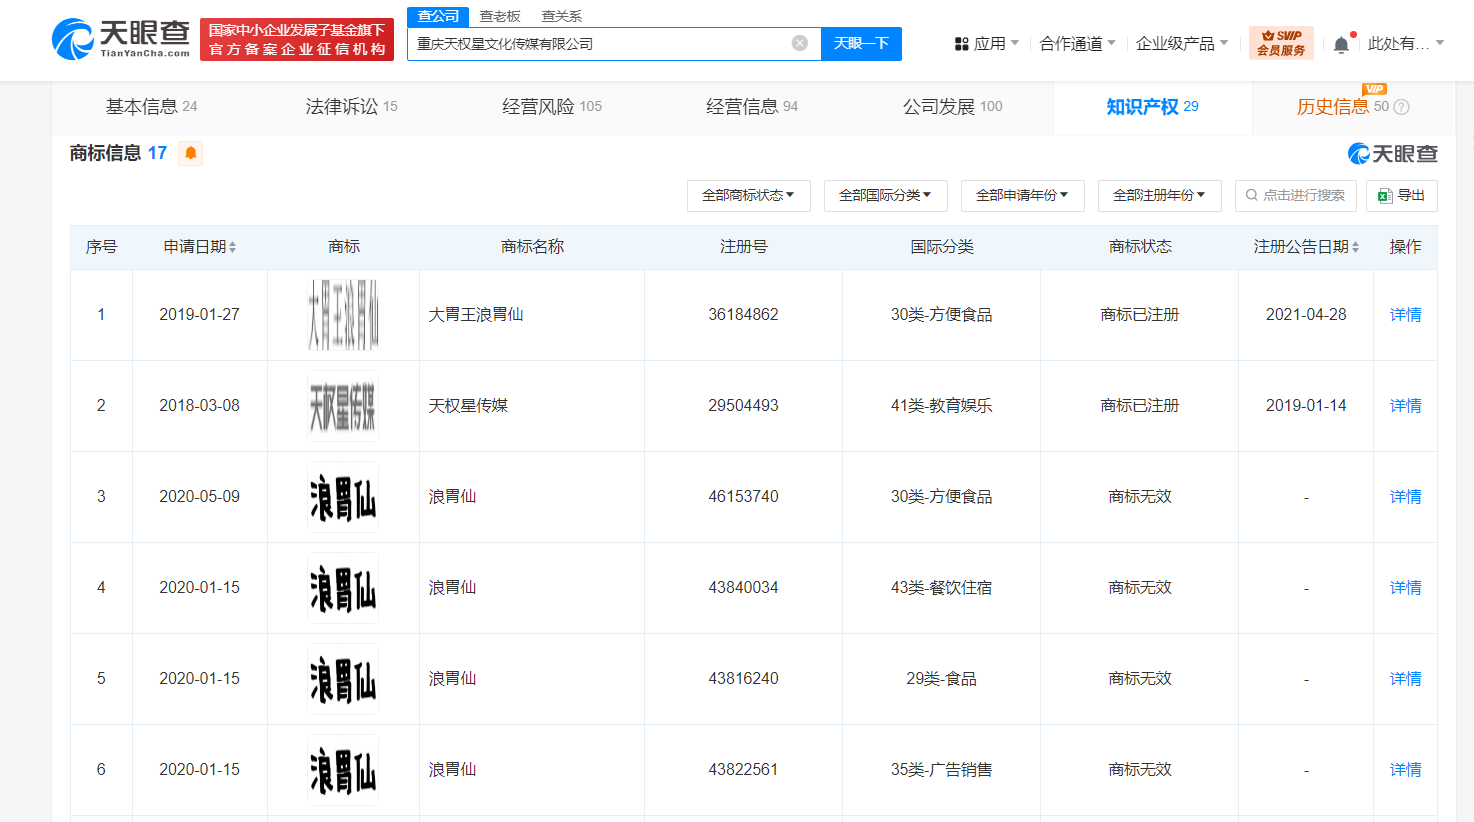Expand the user account menu 此处有…

tap(1405, 44)
